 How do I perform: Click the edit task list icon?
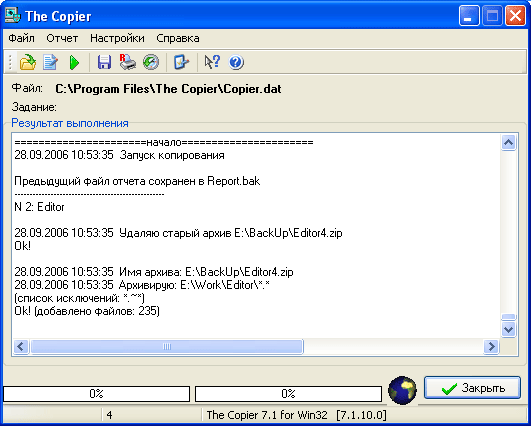tap(51, 62)
